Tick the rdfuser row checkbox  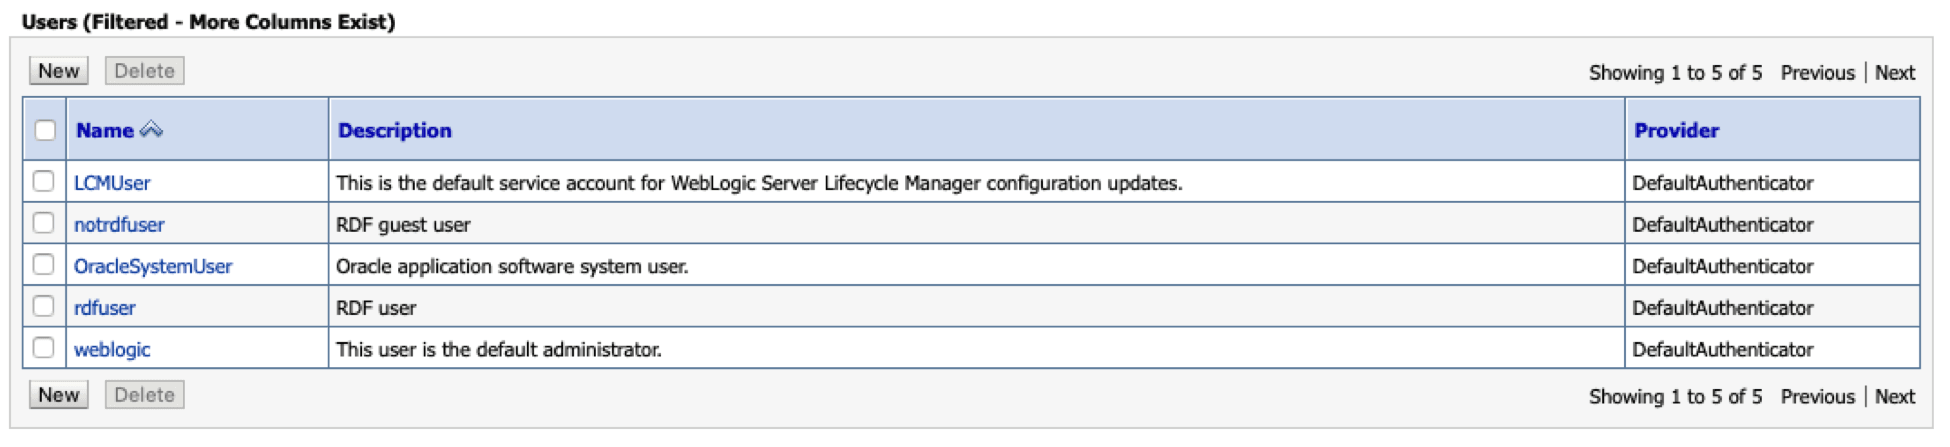click(43, 307)
